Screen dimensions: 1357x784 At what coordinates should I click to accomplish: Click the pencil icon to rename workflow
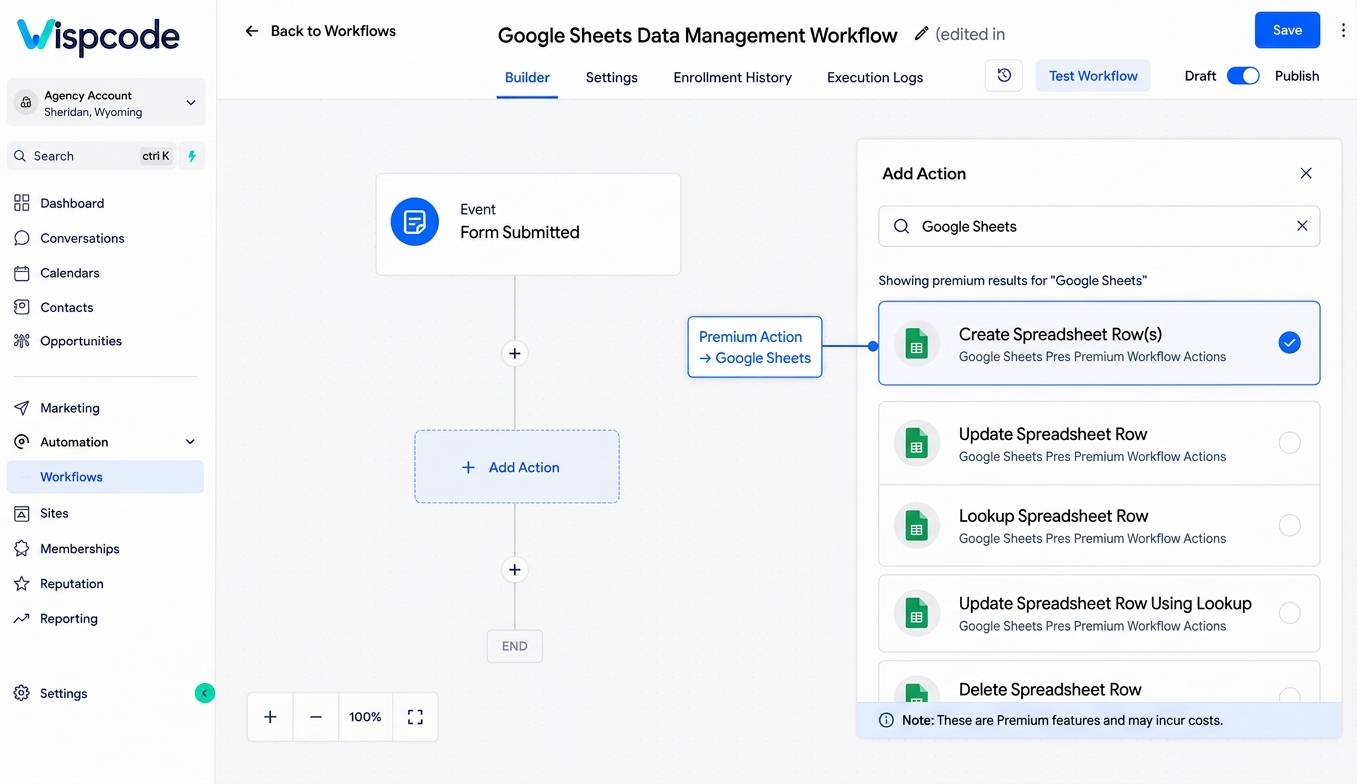(921, 34)
